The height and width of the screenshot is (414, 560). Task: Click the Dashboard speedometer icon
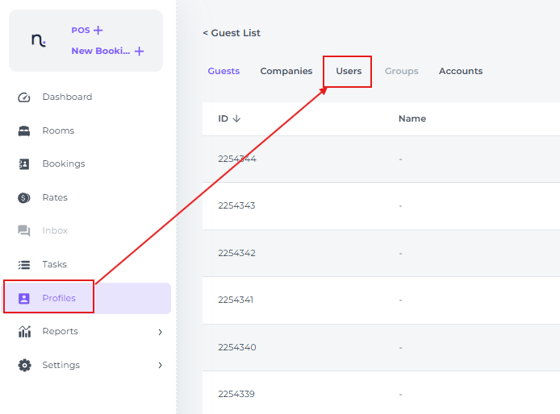point(24,97)
